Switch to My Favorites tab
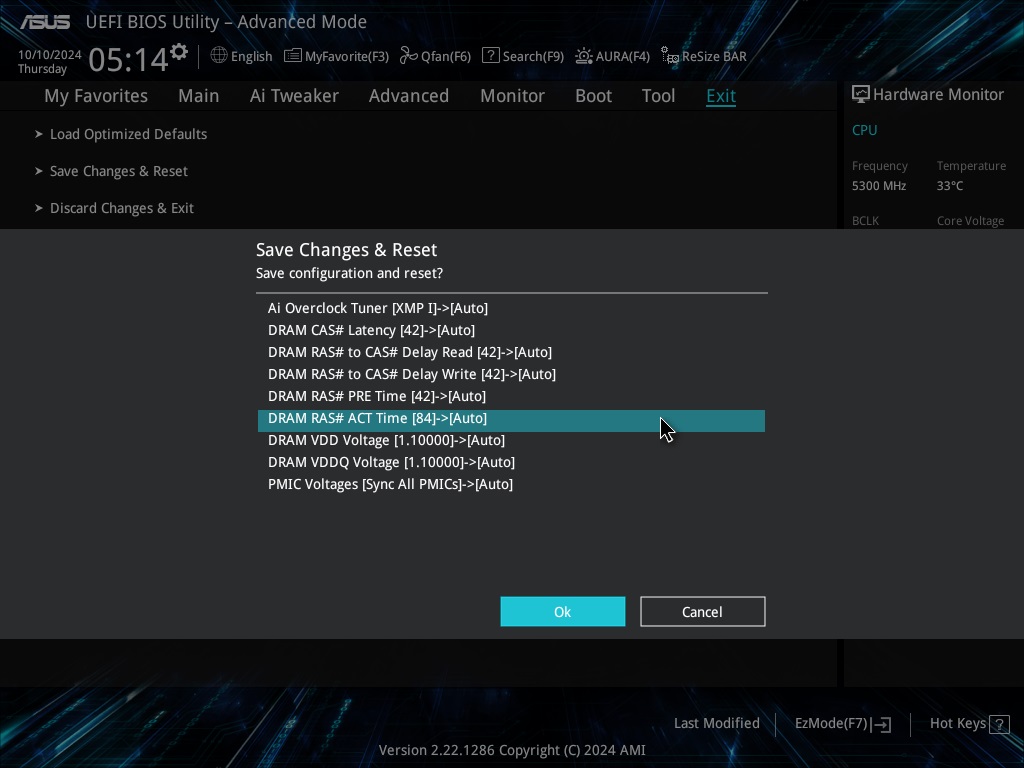This screenshot has height=768, width=1024. coord(96,96)
